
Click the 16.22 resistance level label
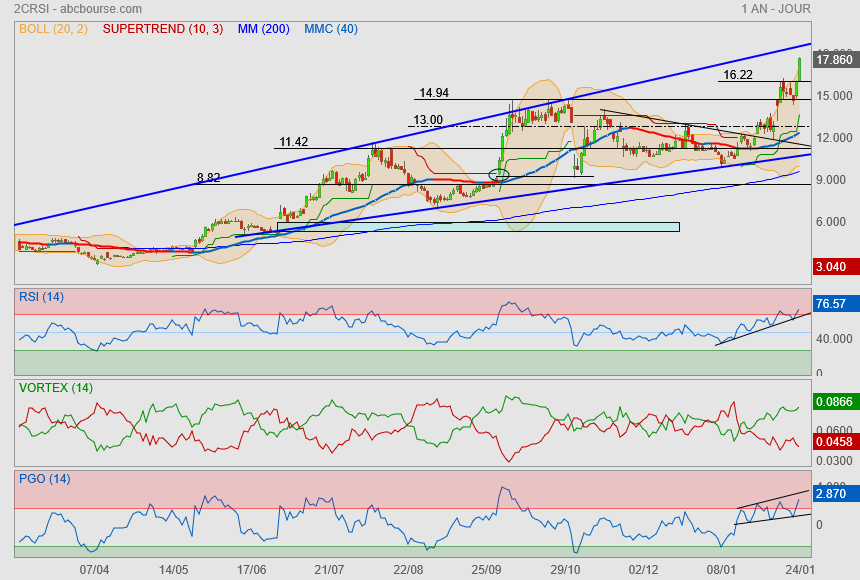pyautogui.click(x=738, y=75)
